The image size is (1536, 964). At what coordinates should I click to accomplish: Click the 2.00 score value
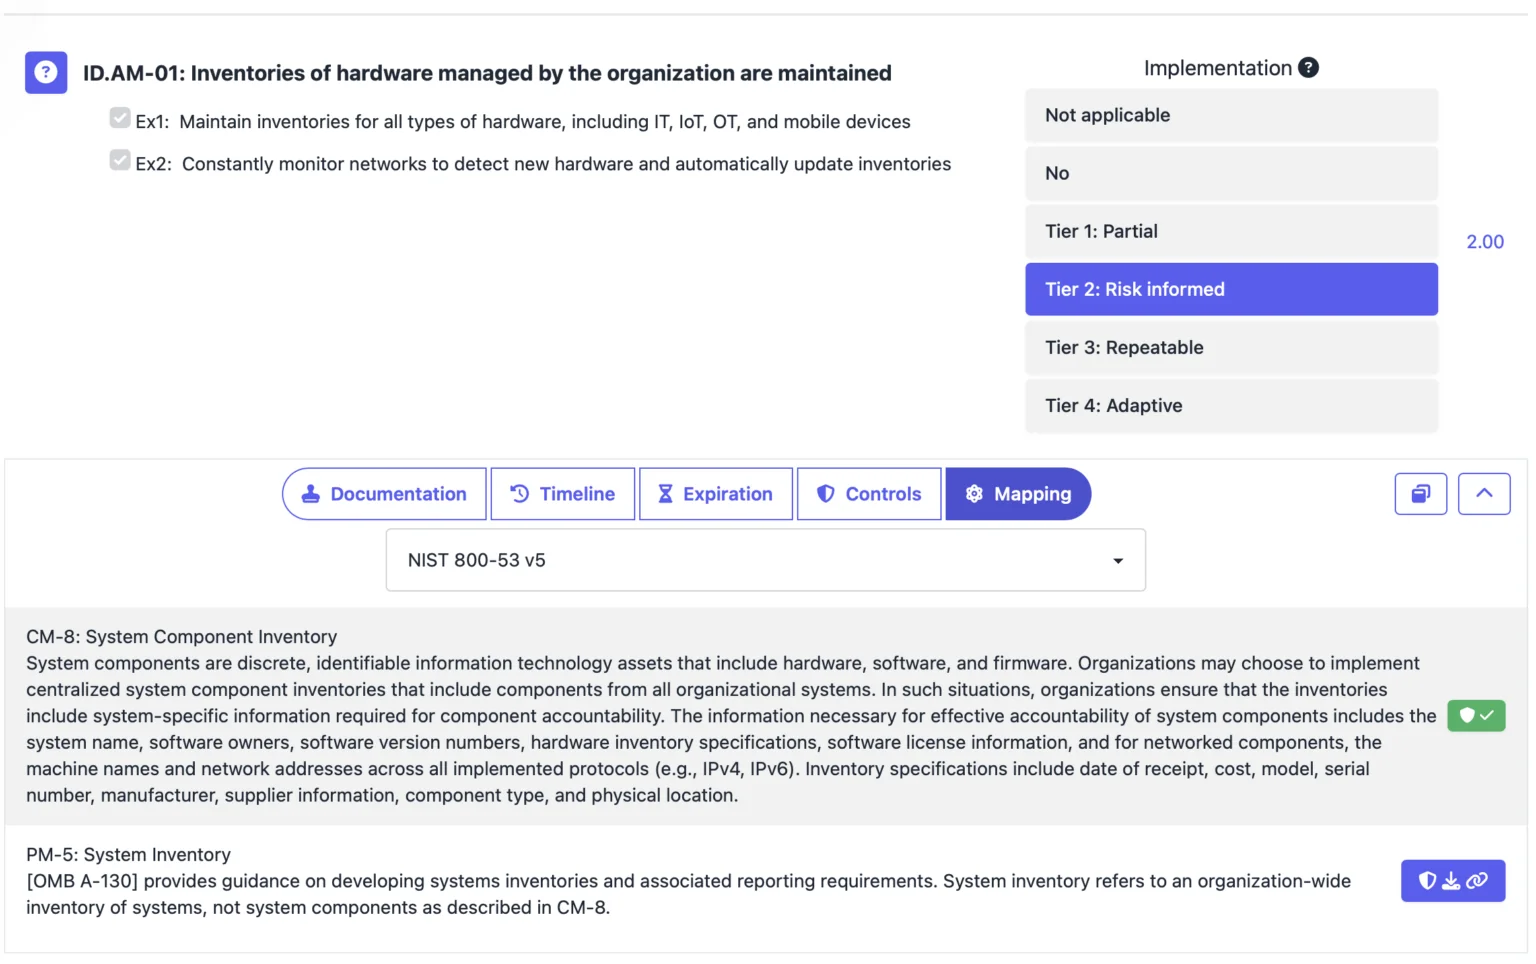click(x=1485, y=241)
